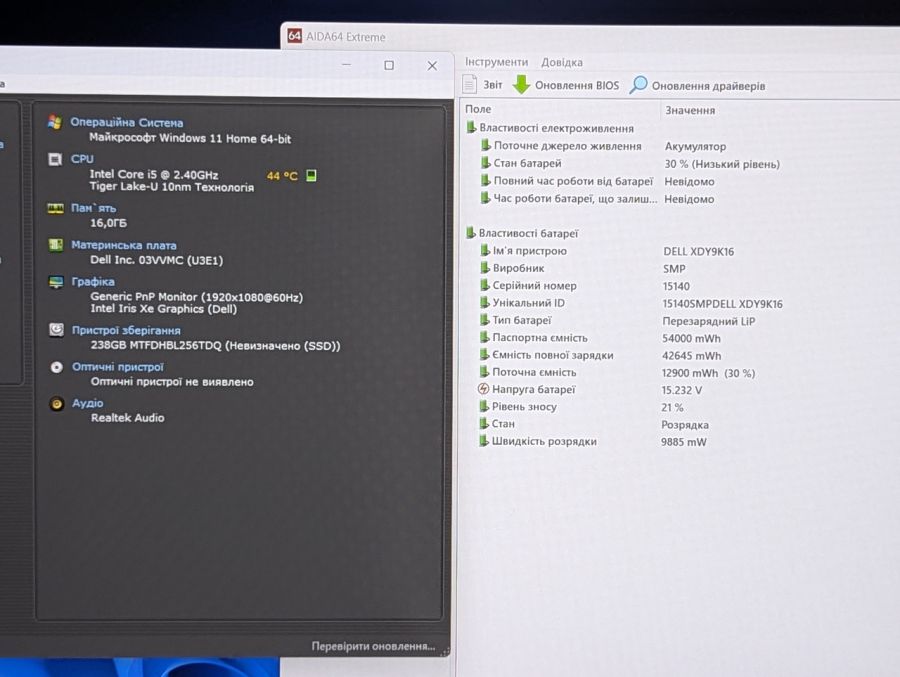
Task: Click the battery icon beside Ім'я пристрою
Action: [484, 250]
